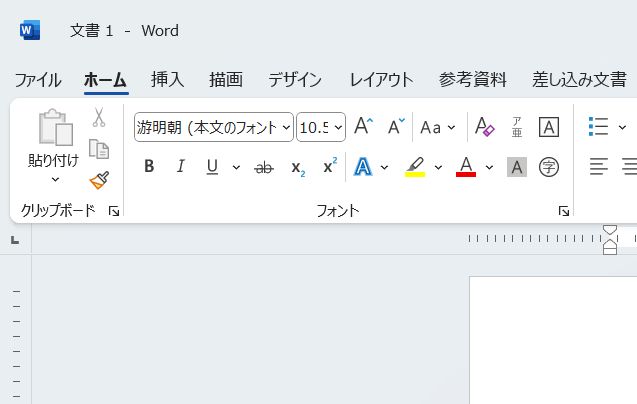Screen dimensions: 637x404
Task: Click the Word application logo icon
Action: tap(30, 30)
